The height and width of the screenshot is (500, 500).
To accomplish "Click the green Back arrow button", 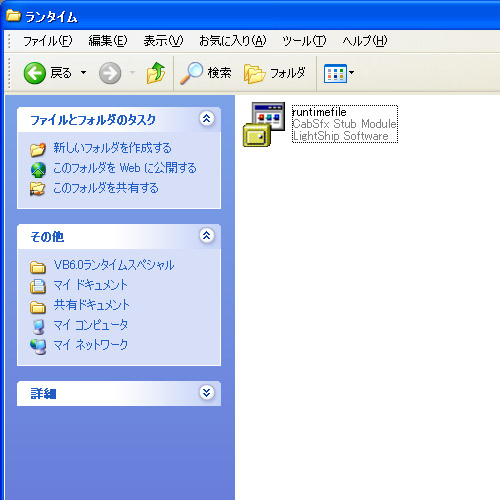I will [x=35, y=73].
